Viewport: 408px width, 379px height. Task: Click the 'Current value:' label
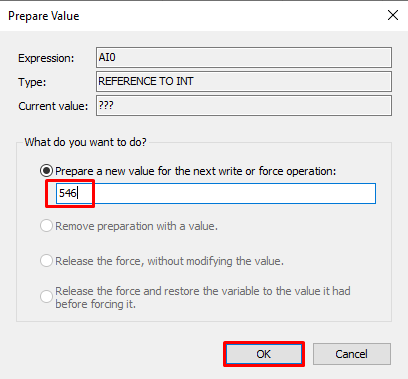(53, 106)
